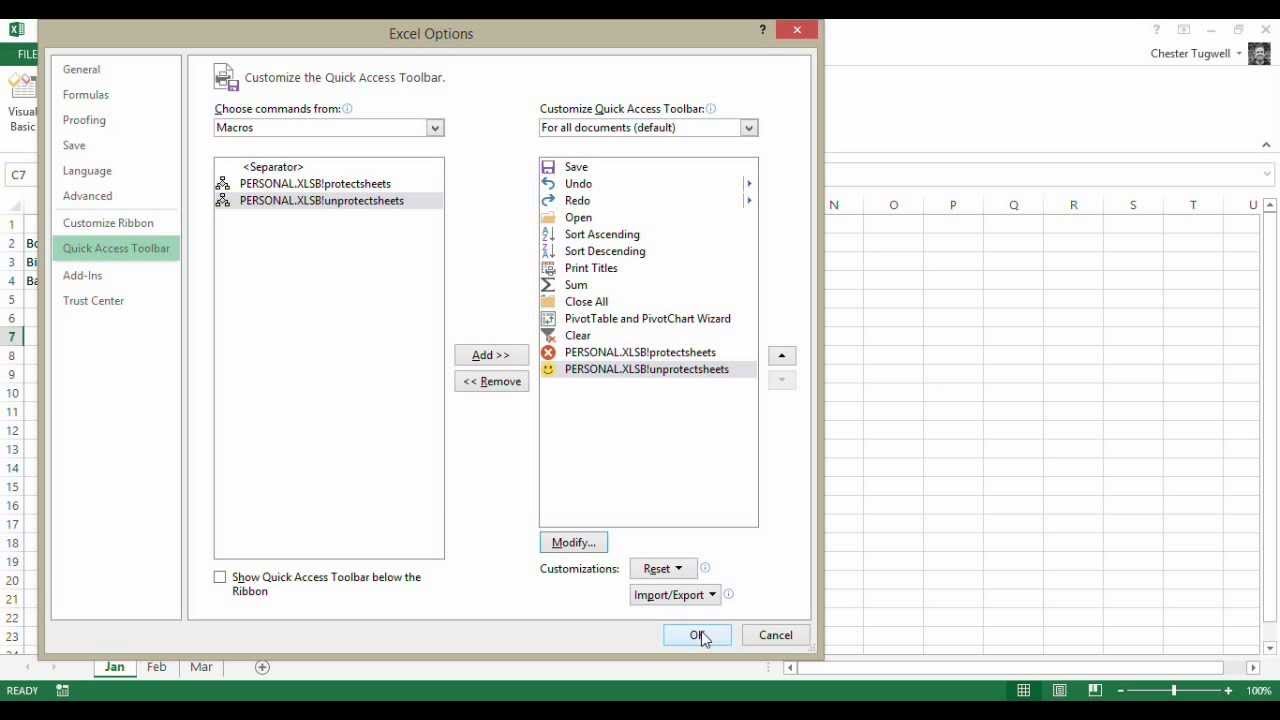The width and height of the screenshot is (1280, 720).
Task: Select the PivotTable and PivotChart Wizard command
Action: pos(647,318)
